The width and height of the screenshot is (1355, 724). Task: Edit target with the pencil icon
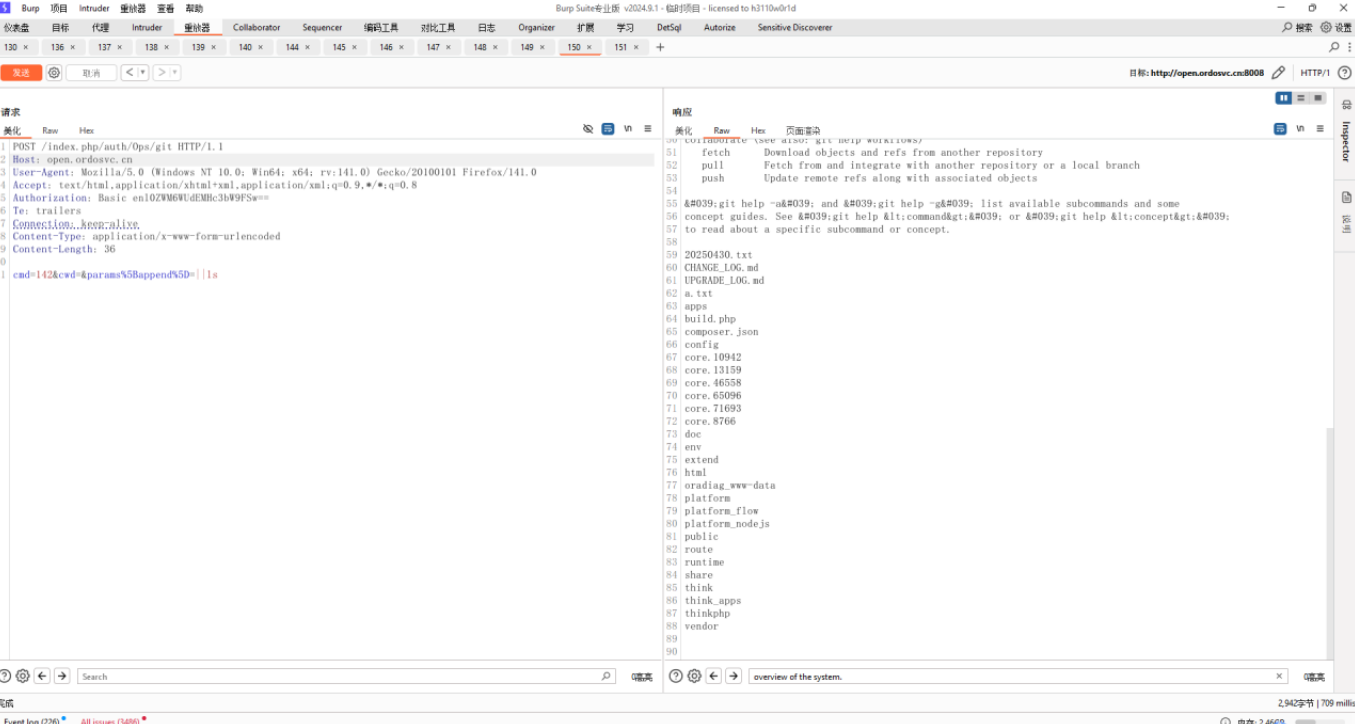pyautogui.click(x=1278, y=73)
